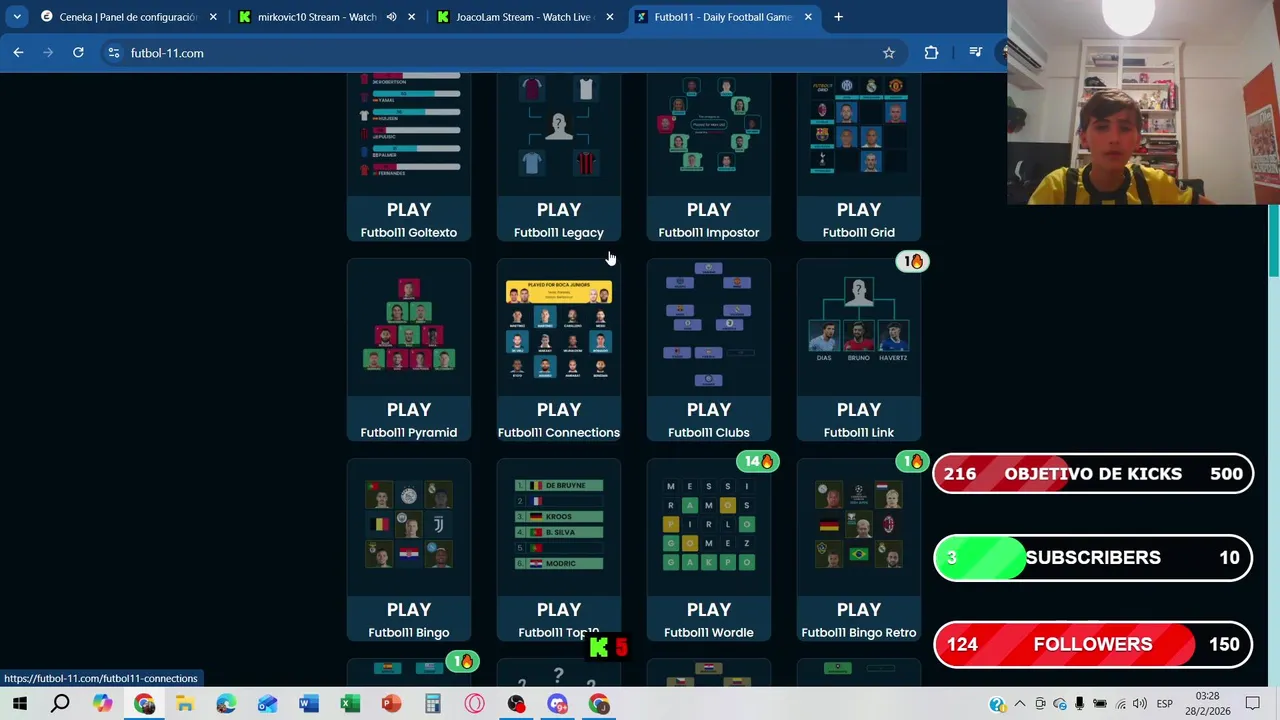
Task: Click the Subscribers goal progress bar
Action: 1093,558
